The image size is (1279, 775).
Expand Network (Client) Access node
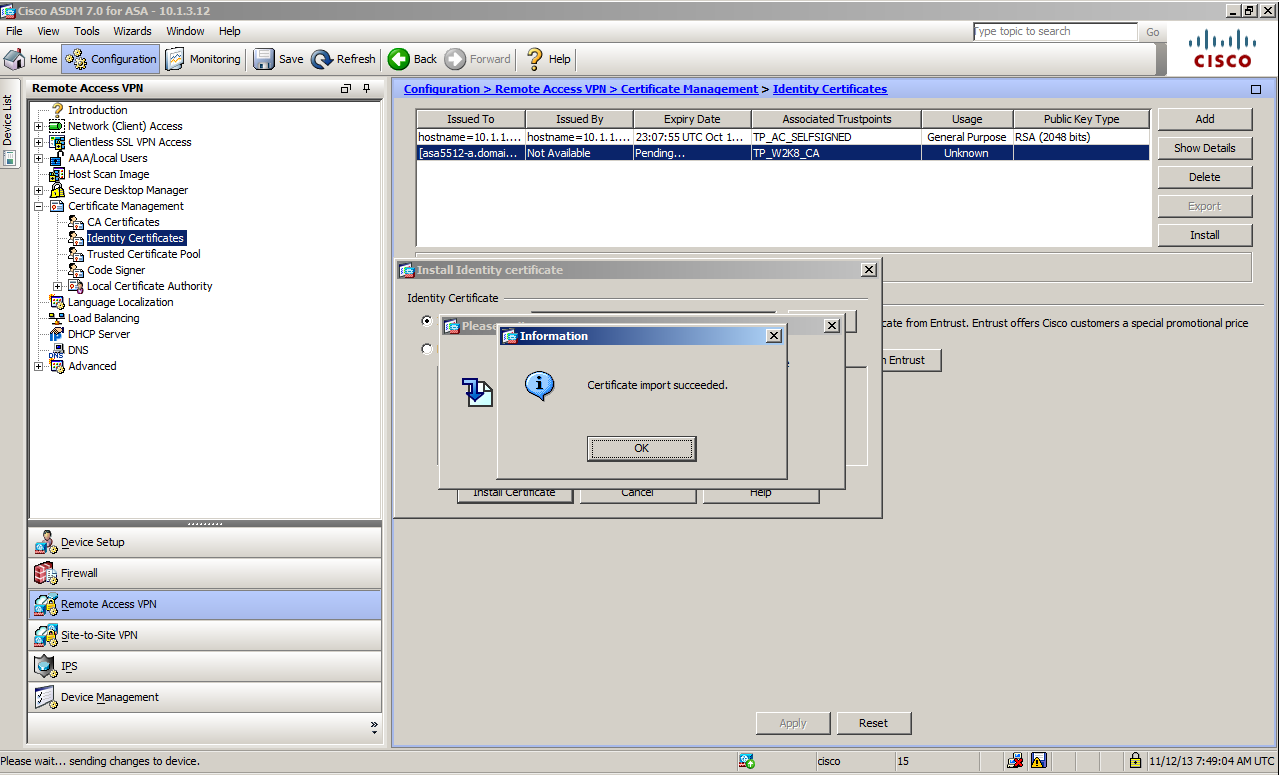(39, 126)
